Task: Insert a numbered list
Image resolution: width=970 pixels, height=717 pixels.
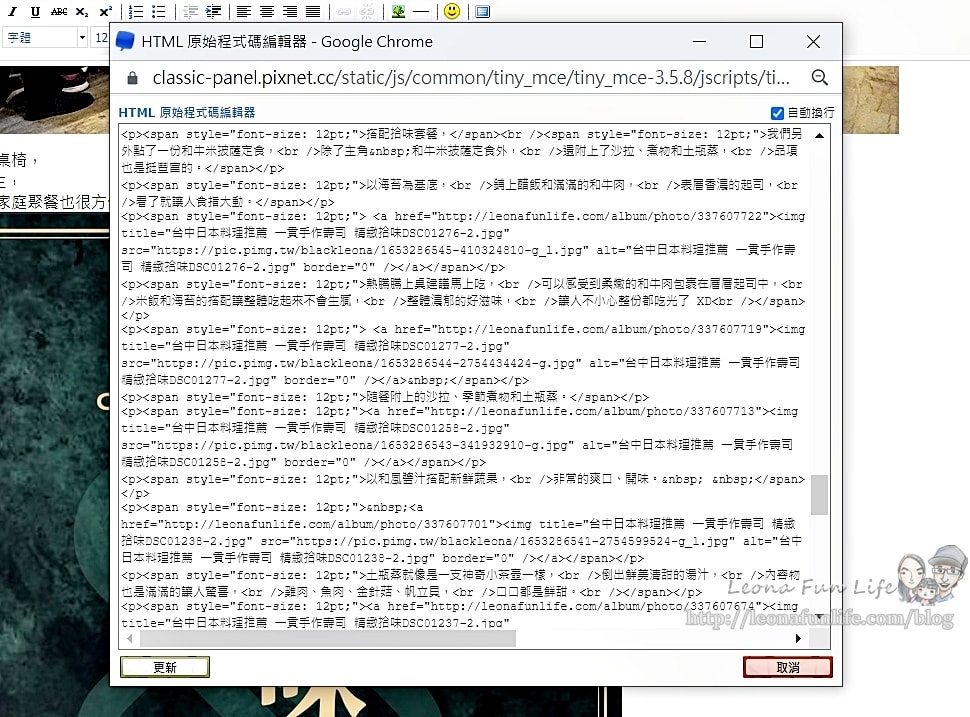Action: click(x=135, y=12)
